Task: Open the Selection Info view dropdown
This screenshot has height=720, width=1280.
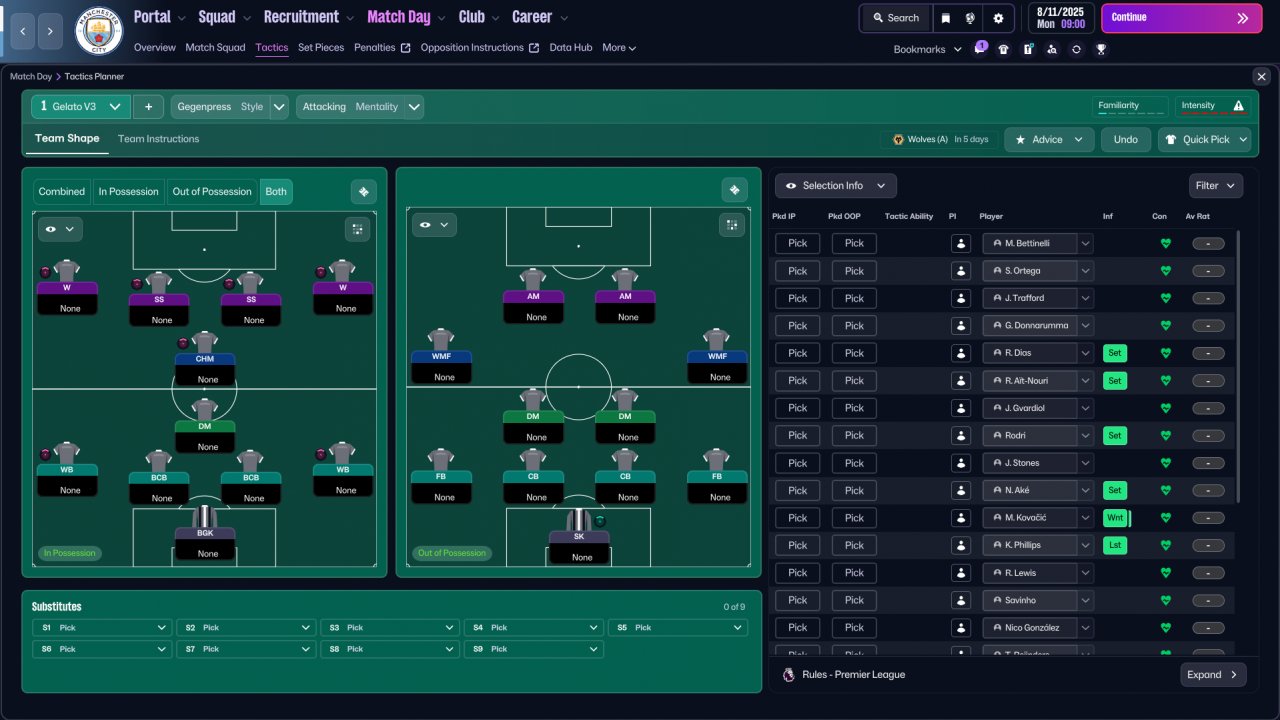Action: click(836, 185)
